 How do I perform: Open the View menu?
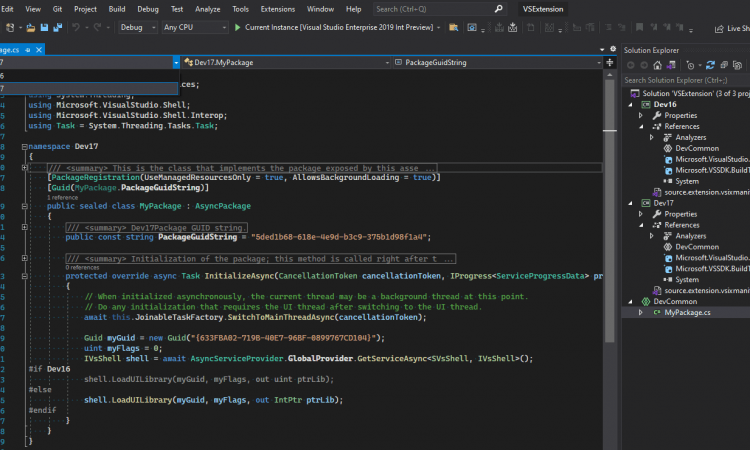tap(33, 9)
